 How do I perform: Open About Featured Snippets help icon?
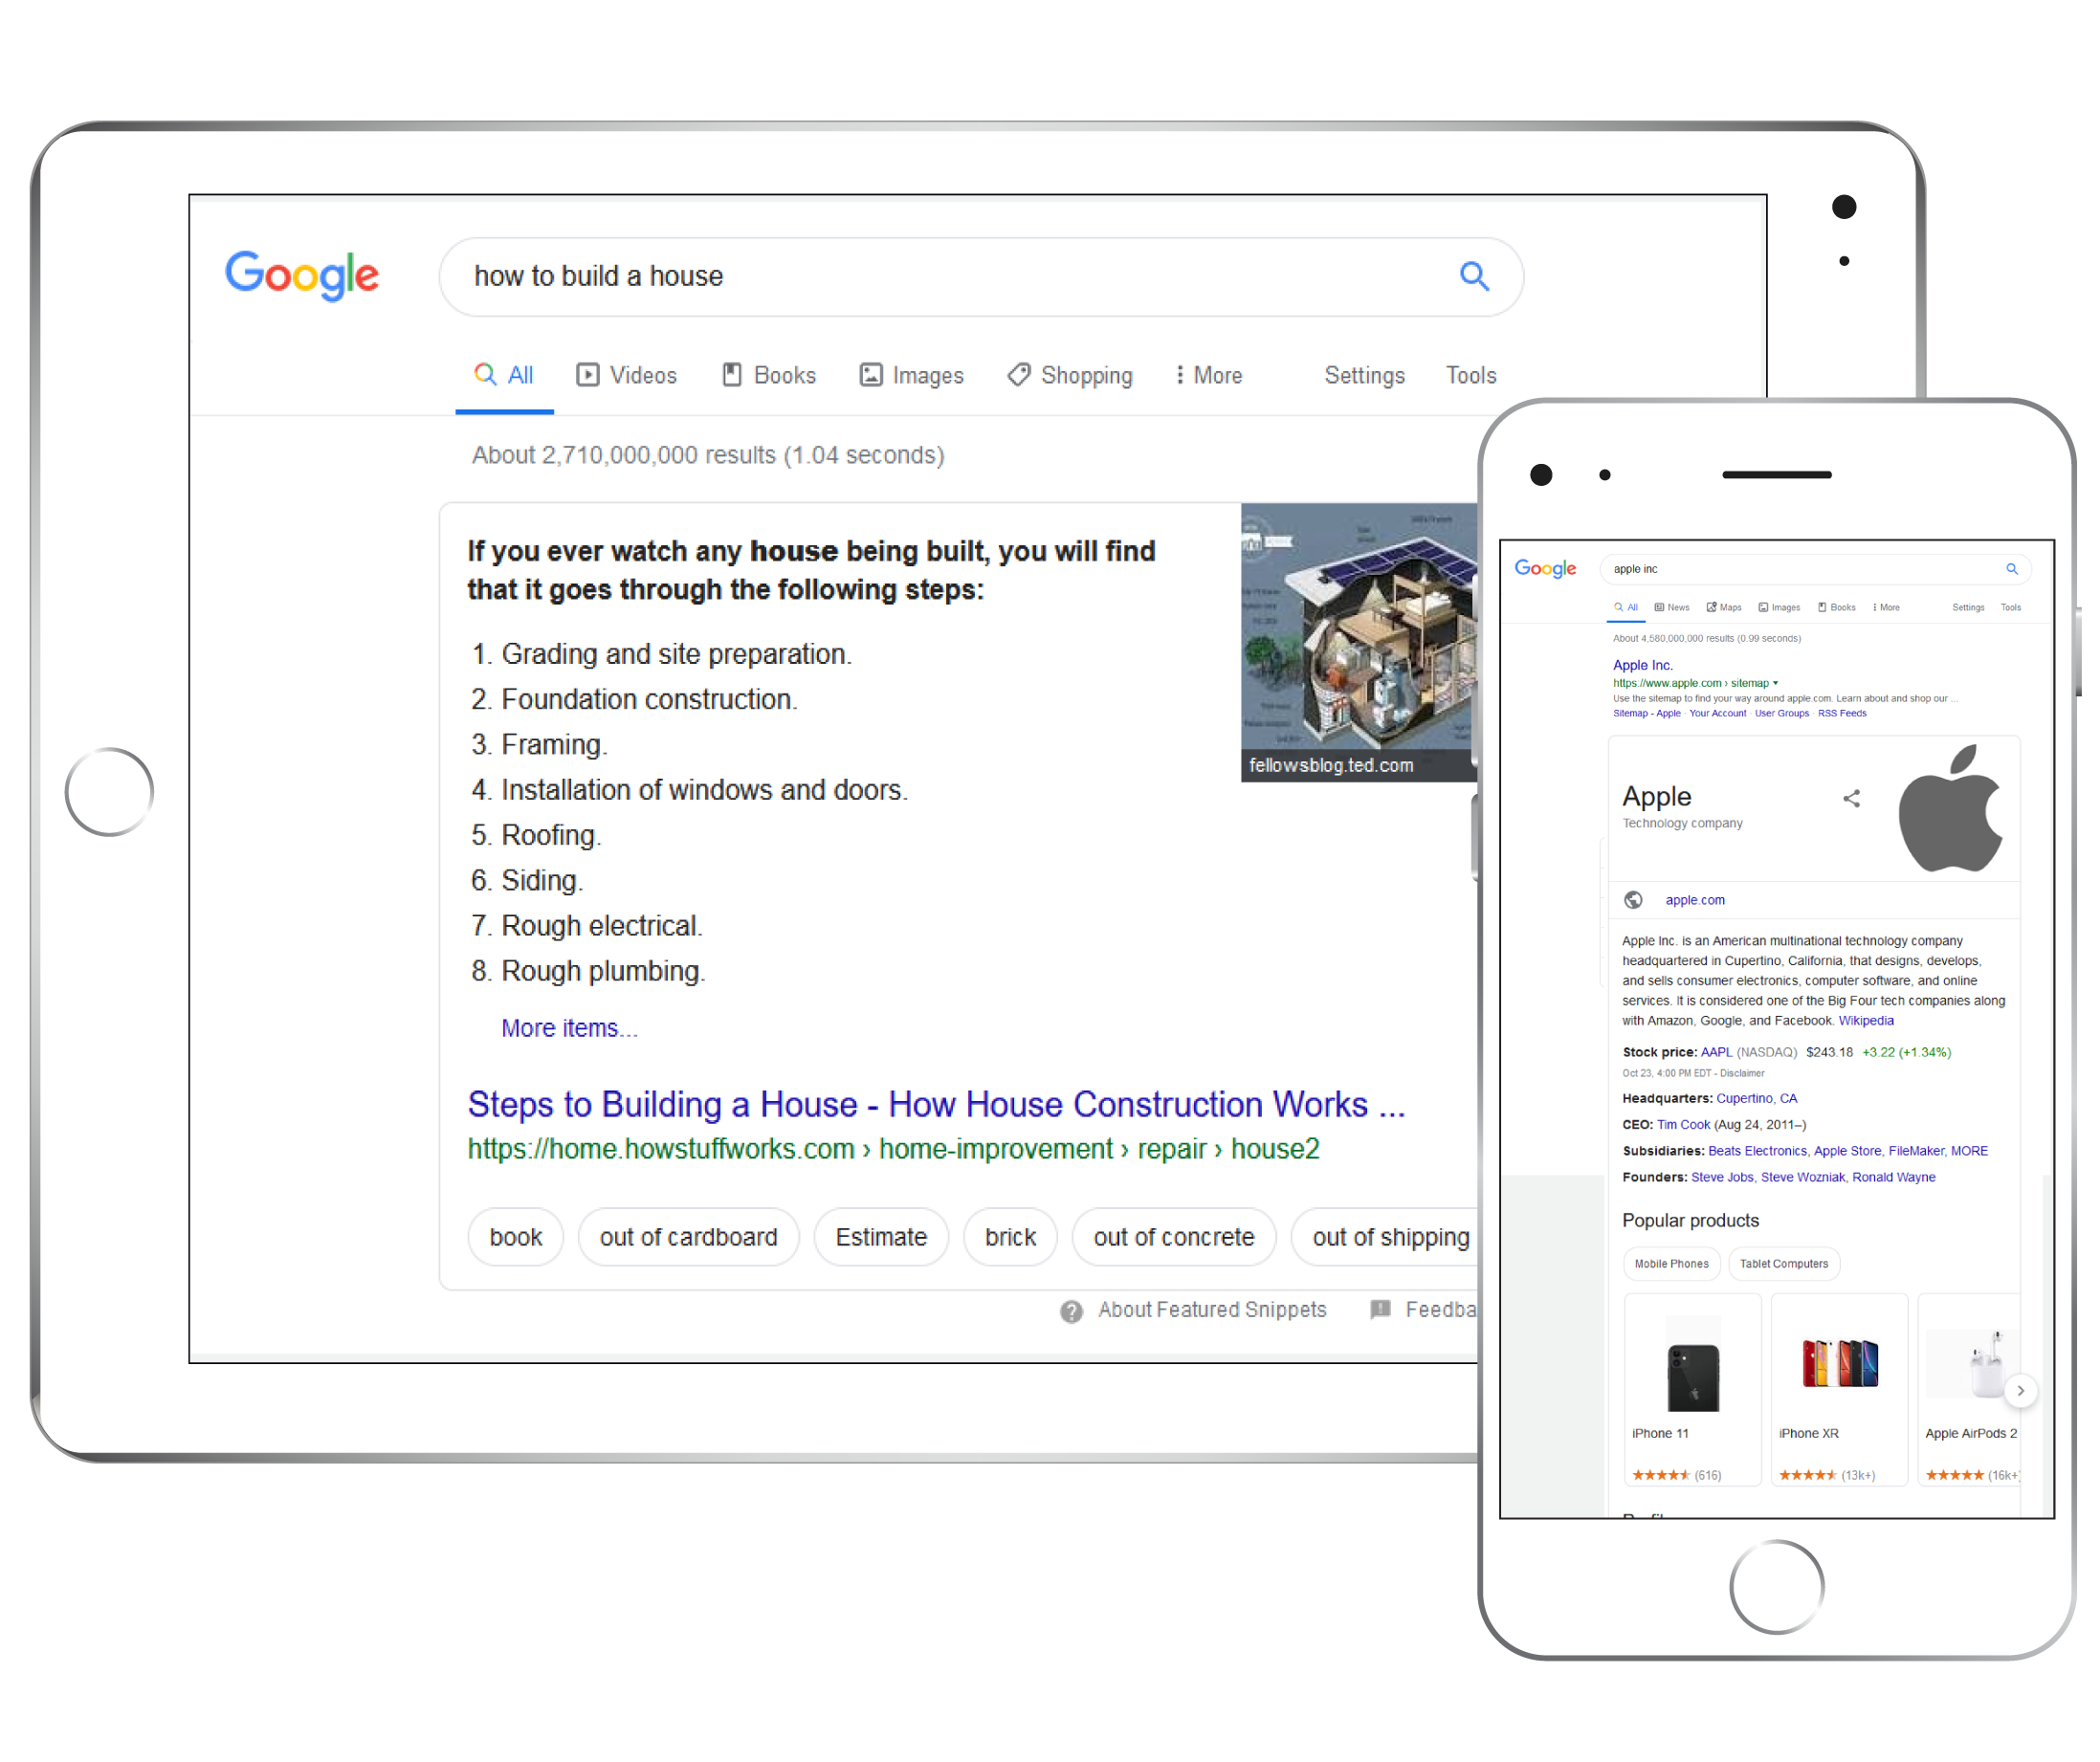click(x=1072, y=1311)
